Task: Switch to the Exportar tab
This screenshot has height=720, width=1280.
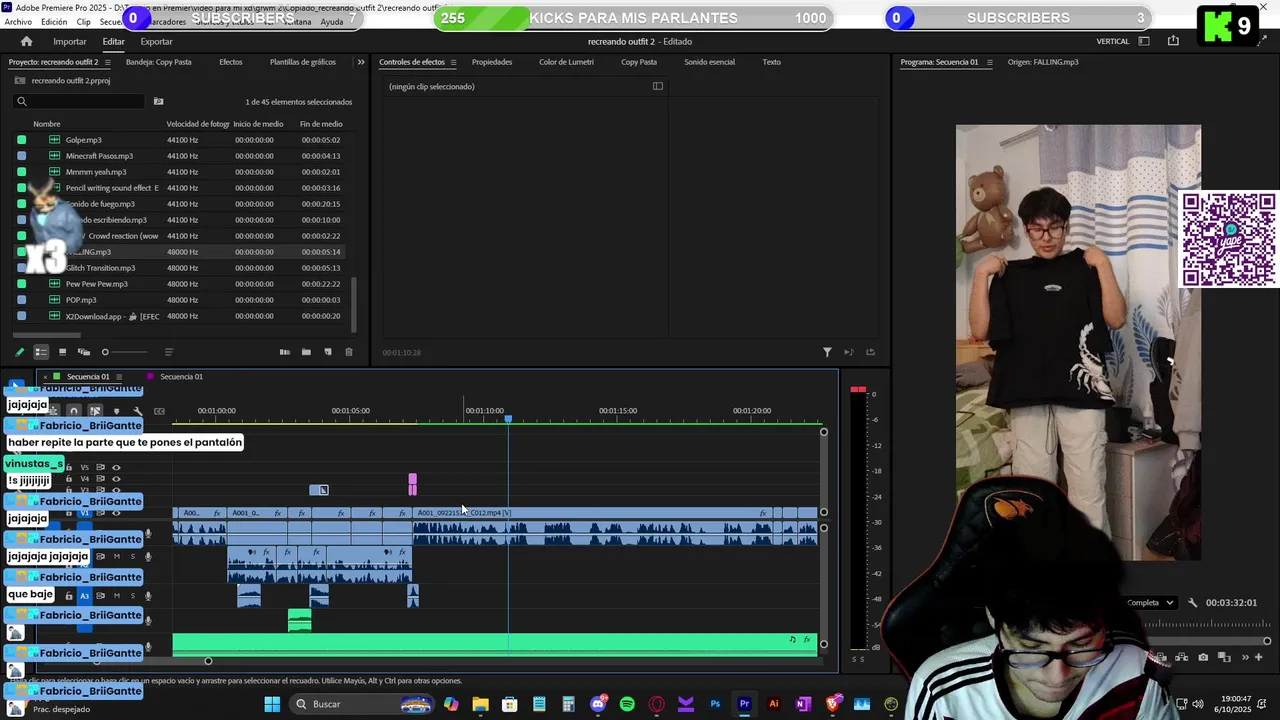Action: coord(156,41)
